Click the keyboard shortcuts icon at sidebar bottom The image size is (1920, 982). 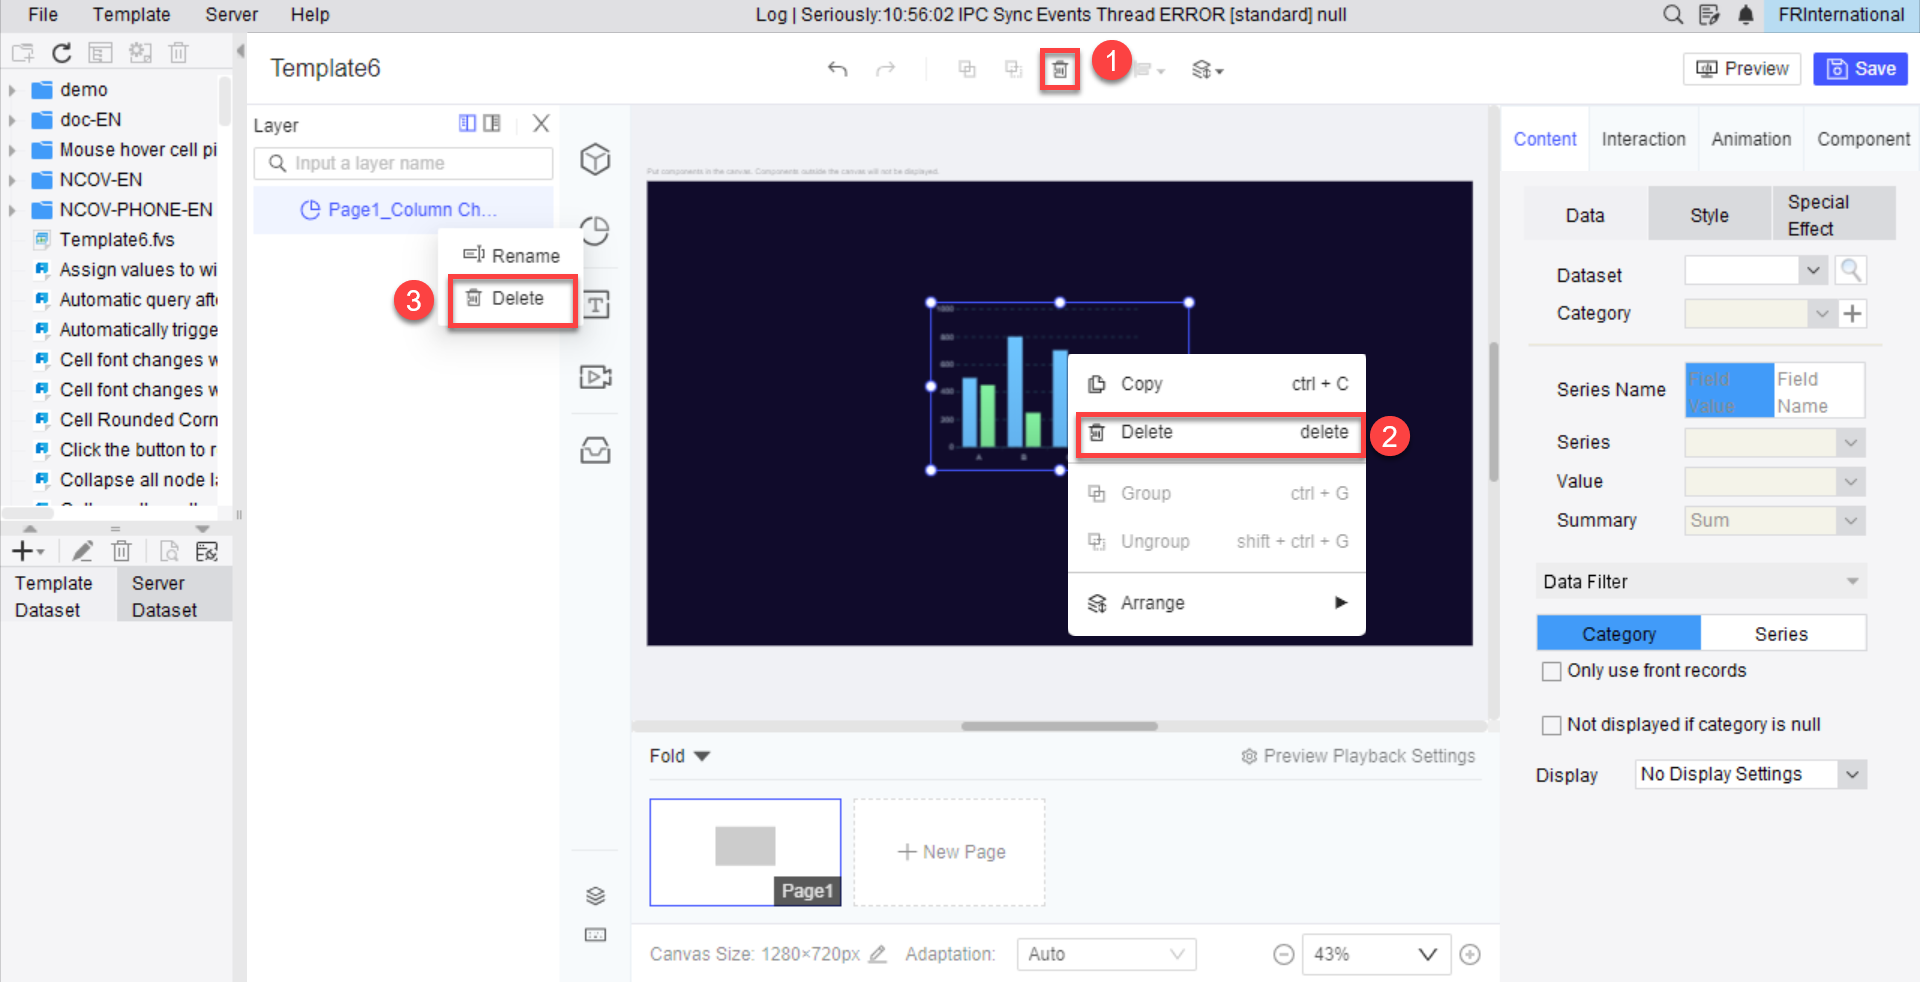click(x=595, y=935)
